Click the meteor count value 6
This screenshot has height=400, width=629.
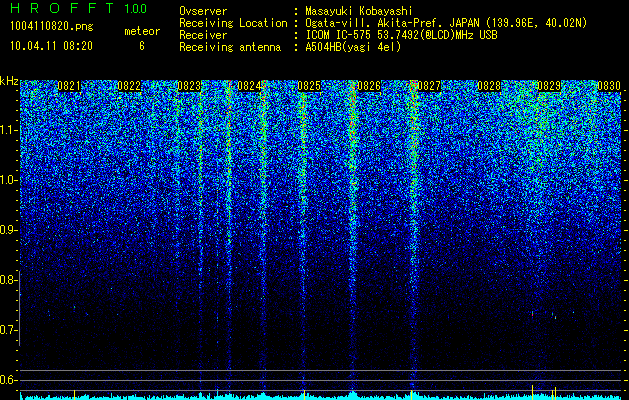pyautogui.click(x=142, y=46)
